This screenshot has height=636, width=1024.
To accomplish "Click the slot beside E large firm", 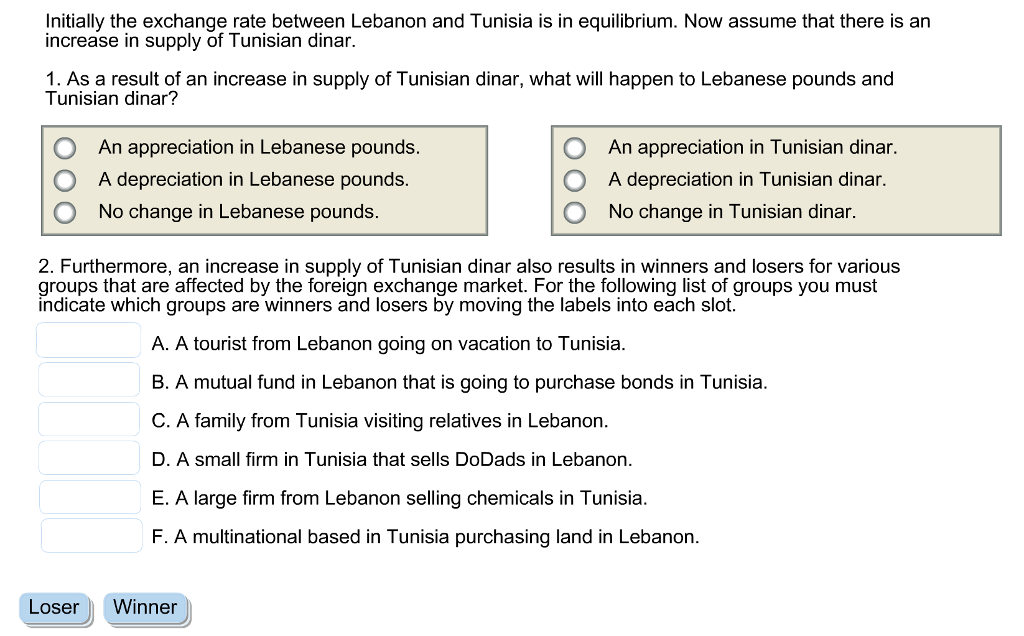I will click(90, 497).
